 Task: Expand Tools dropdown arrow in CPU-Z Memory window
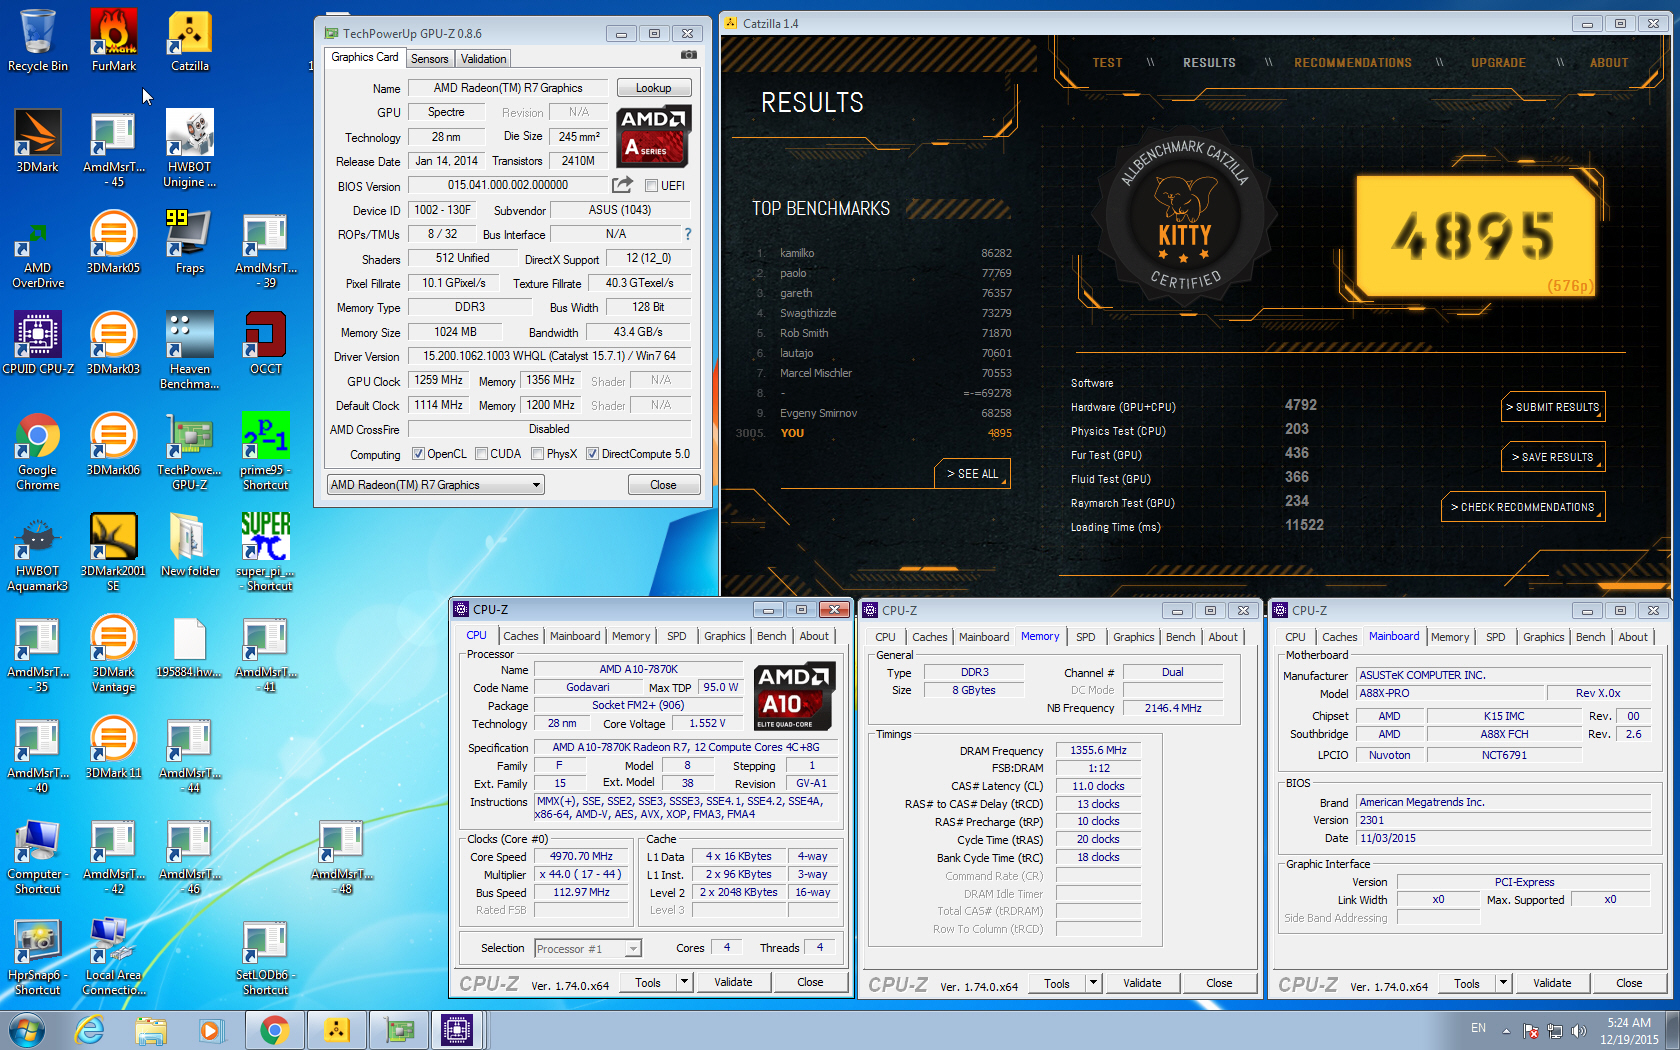coord(1094,984)
